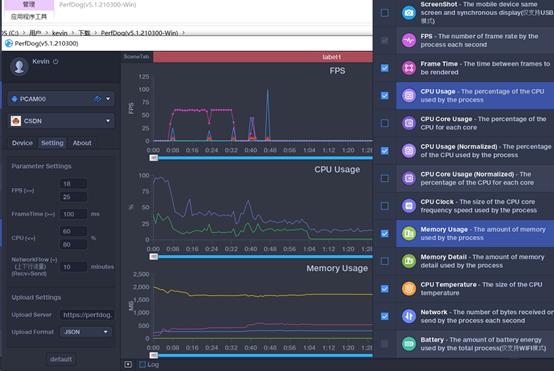Image resolution: width=554 pixels, height=371 pixels.
Task: Click the Memory Detail icon
Action: [x=409, y=261]
